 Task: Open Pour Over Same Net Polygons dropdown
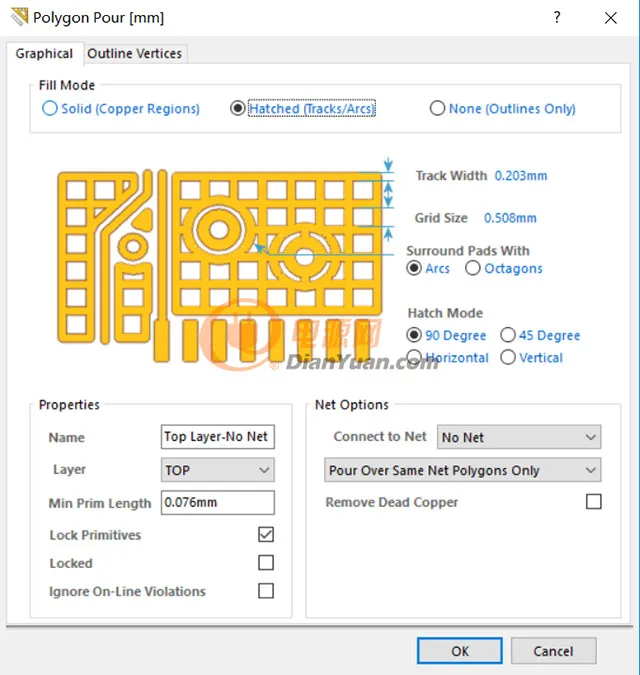click(x=464, y=470)
